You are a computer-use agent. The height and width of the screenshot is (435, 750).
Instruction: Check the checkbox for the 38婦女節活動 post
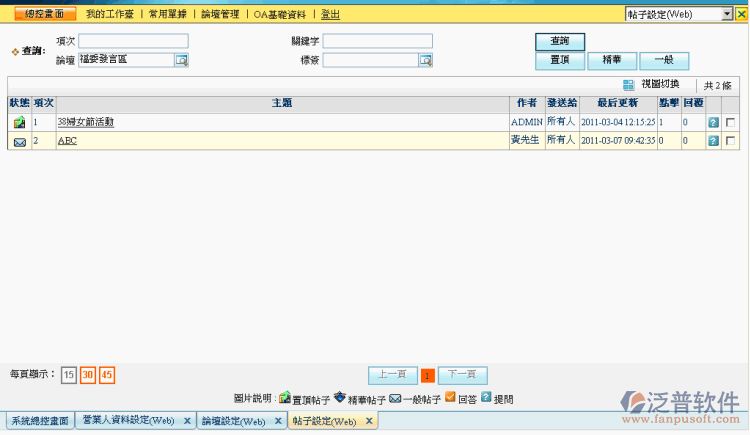coord(731,122)
